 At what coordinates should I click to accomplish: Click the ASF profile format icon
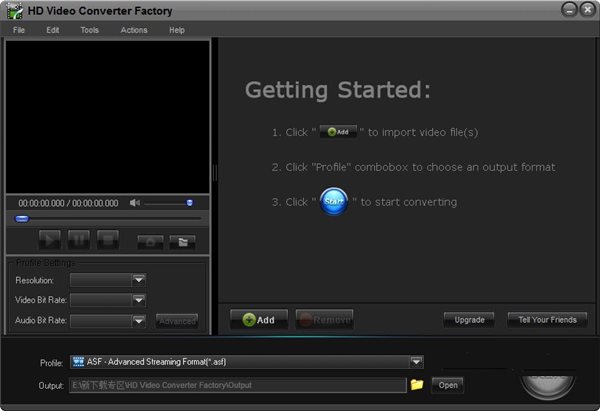[78, 362]
